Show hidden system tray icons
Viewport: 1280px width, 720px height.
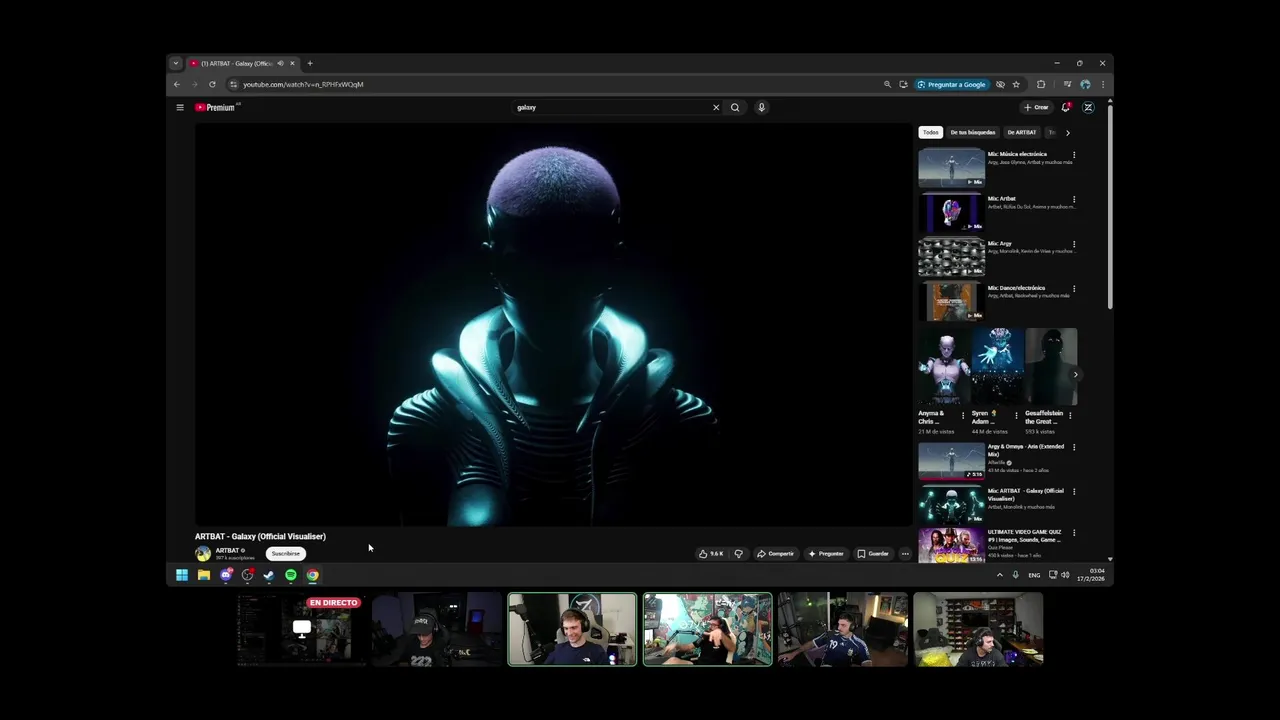point(999,575)
